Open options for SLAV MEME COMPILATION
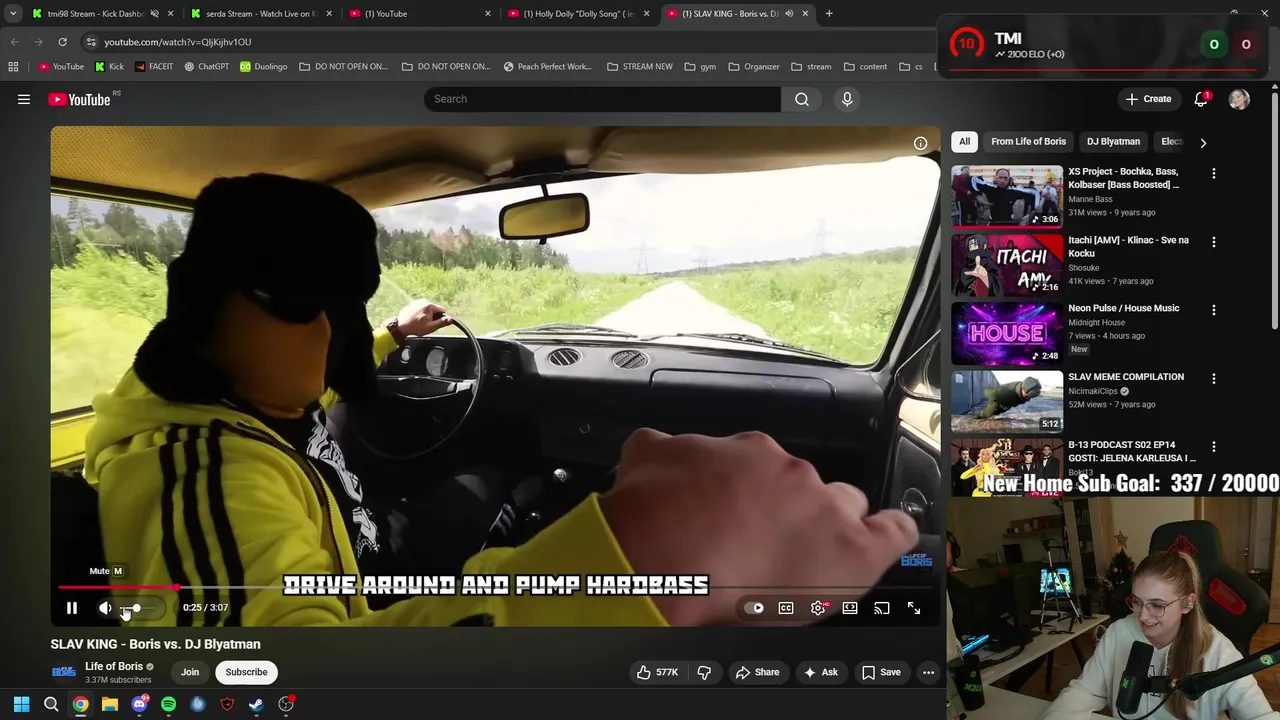Image resolution: width=1280 pixels, height=720 pixels. [x=1214, y=379]
